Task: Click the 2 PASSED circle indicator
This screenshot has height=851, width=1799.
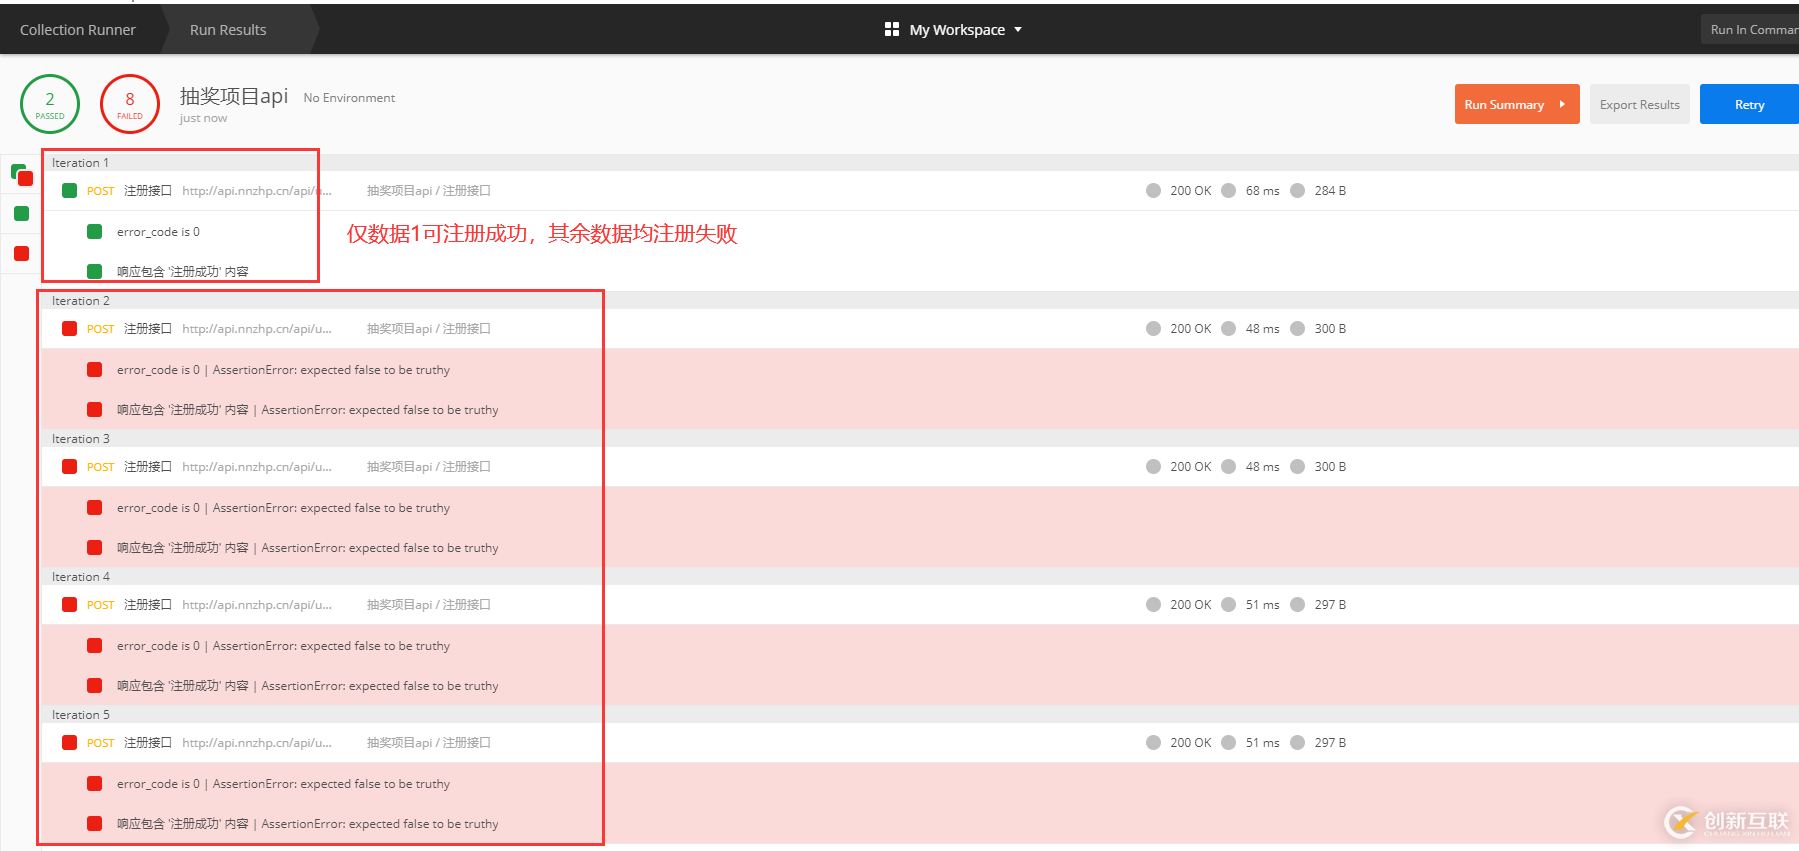Action: click(50, 104)
